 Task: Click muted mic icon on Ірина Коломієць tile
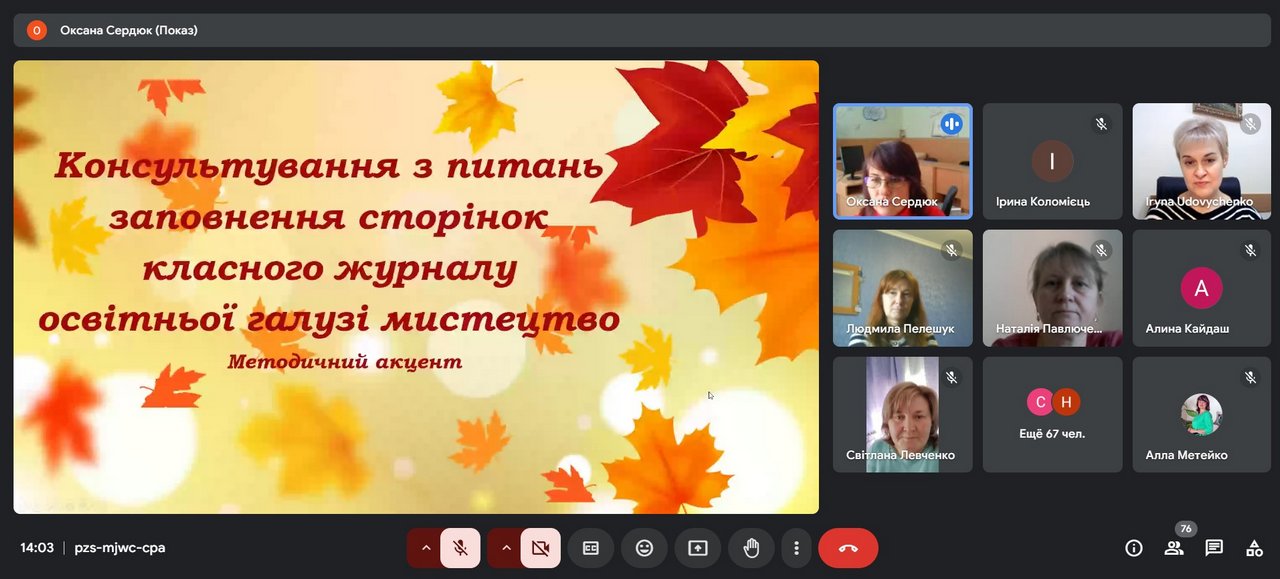(x=1101, y=124)
